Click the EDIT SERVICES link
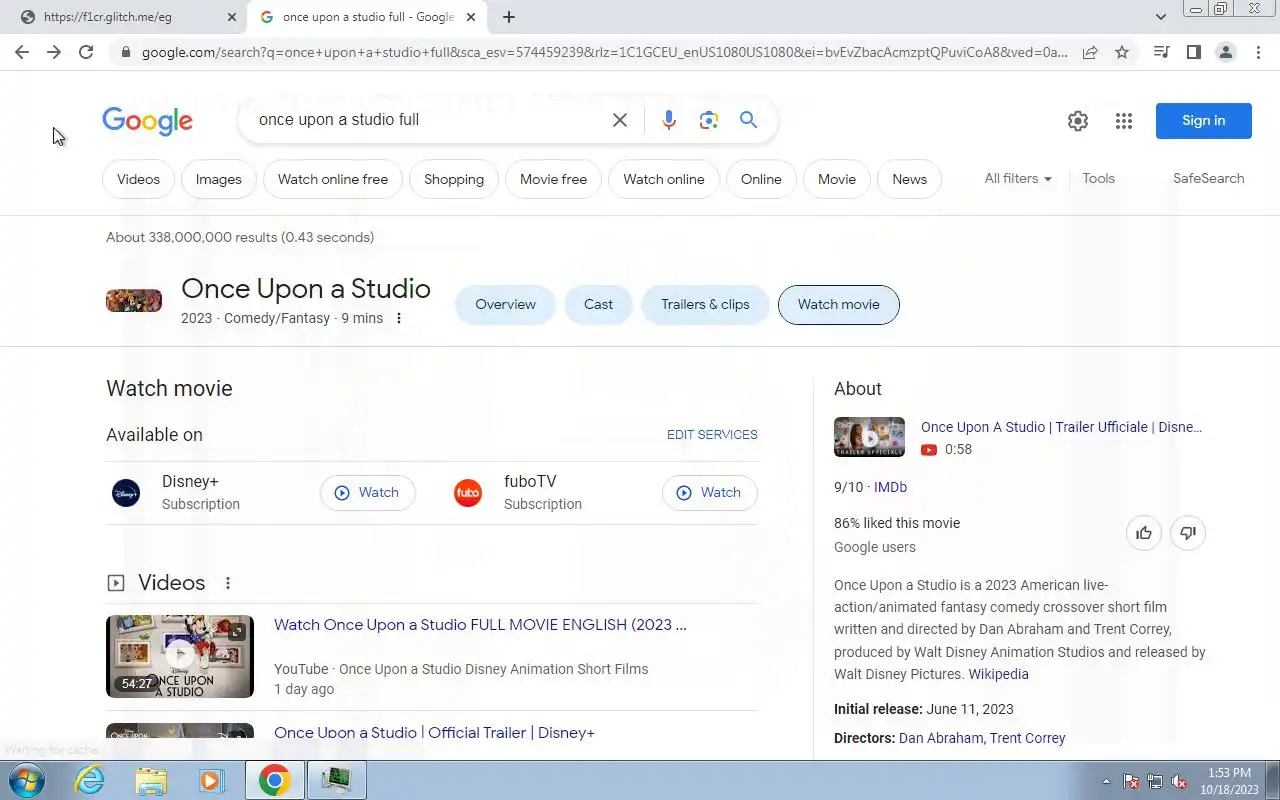 (712, 435)
